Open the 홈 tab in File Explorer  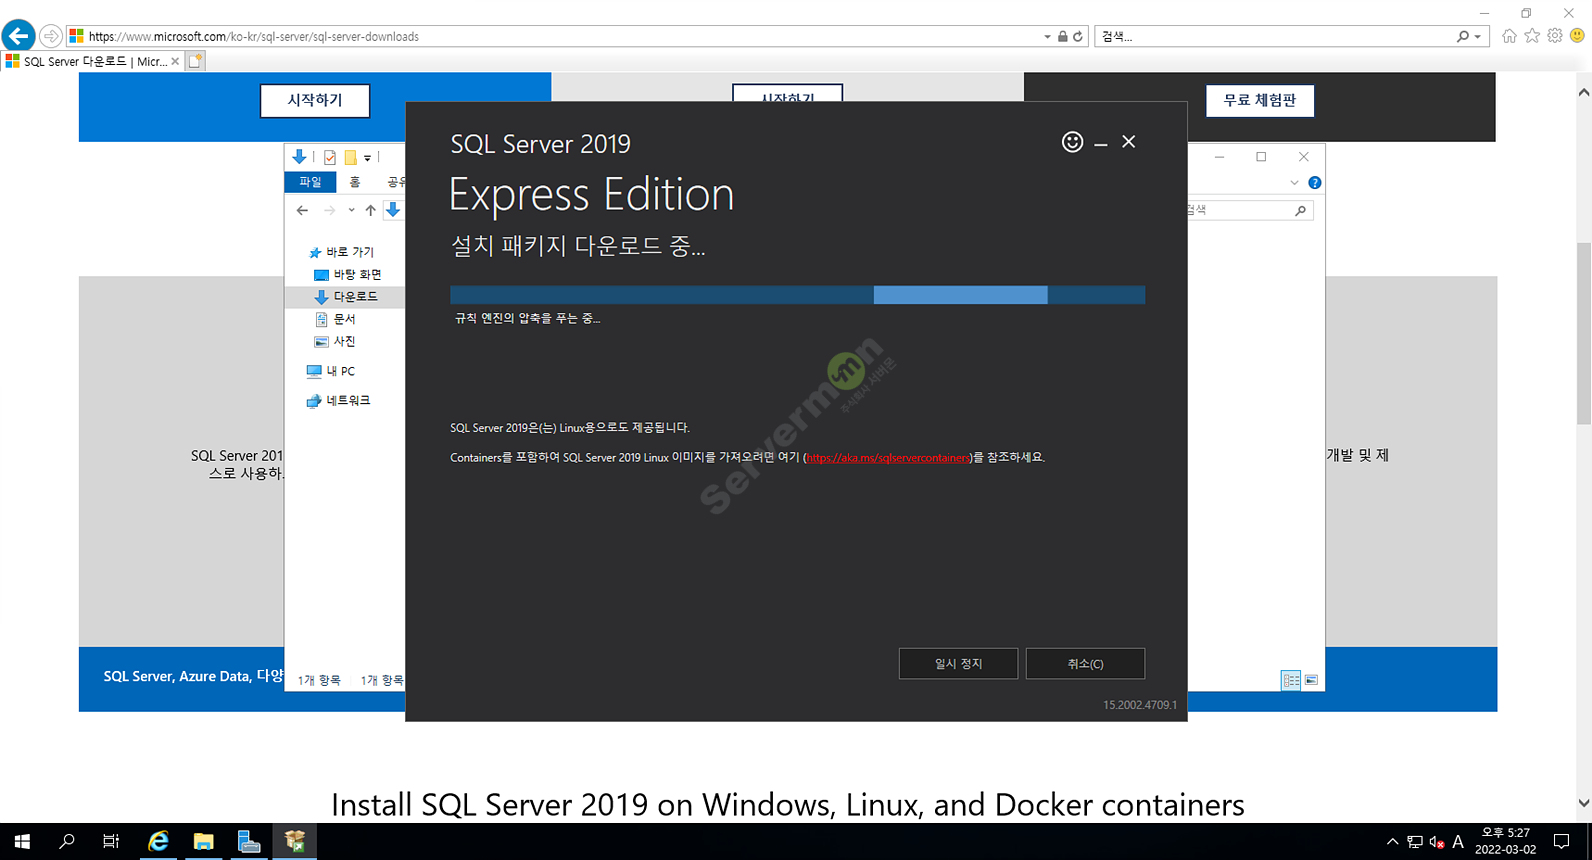point(354,182)
